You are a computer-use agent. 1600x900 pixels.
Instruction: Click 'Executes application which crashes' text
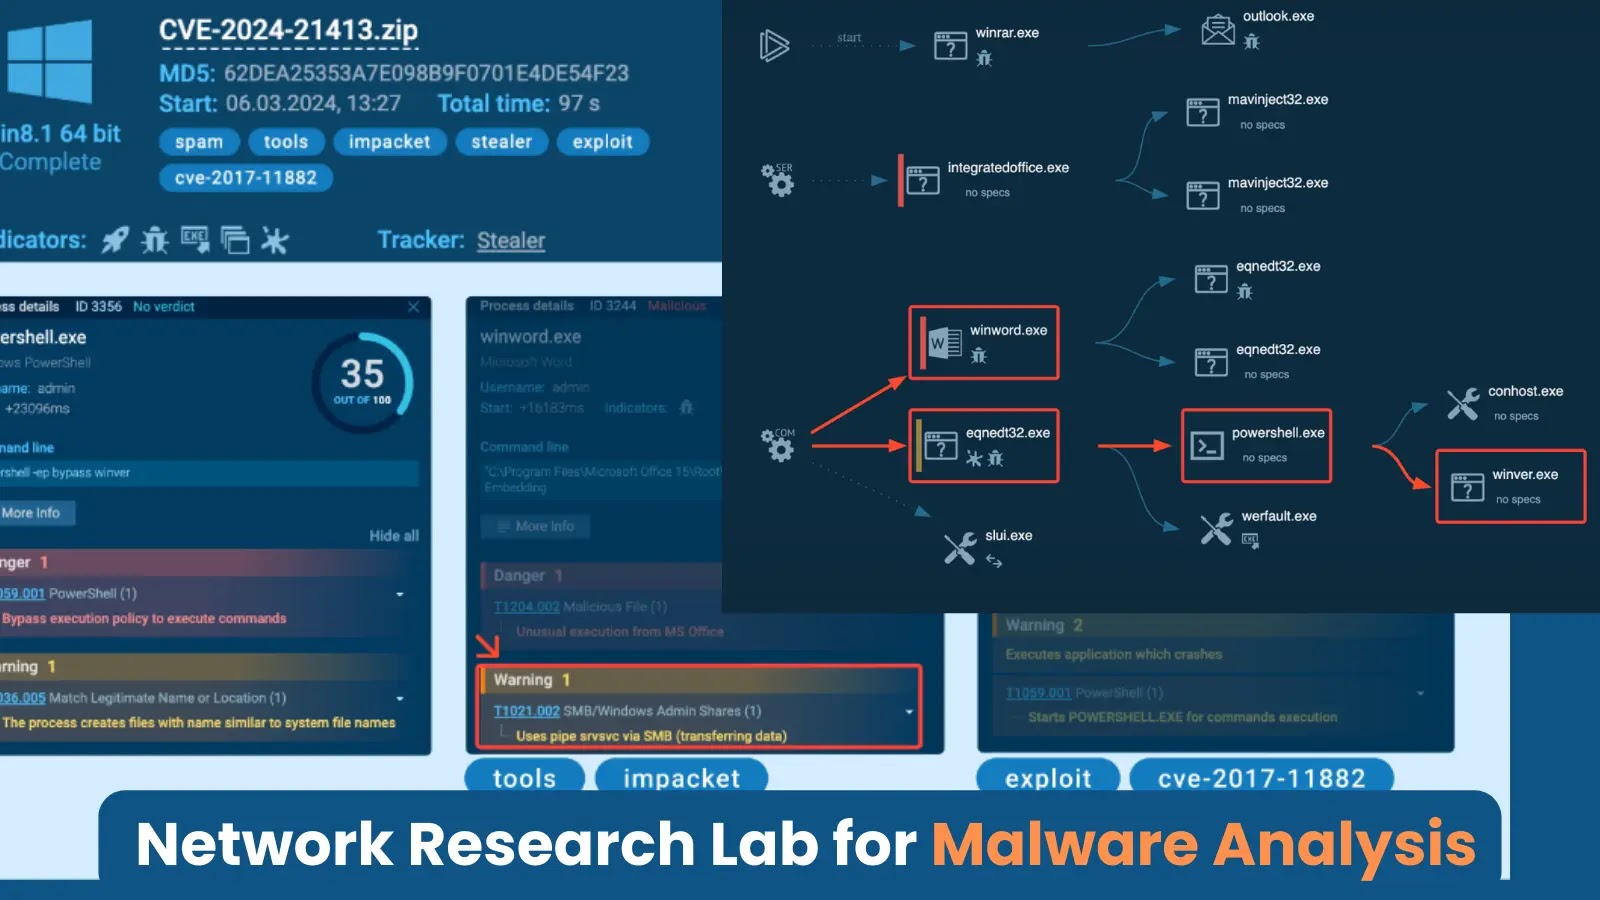pyautogui.click(x=1114, y=654)
